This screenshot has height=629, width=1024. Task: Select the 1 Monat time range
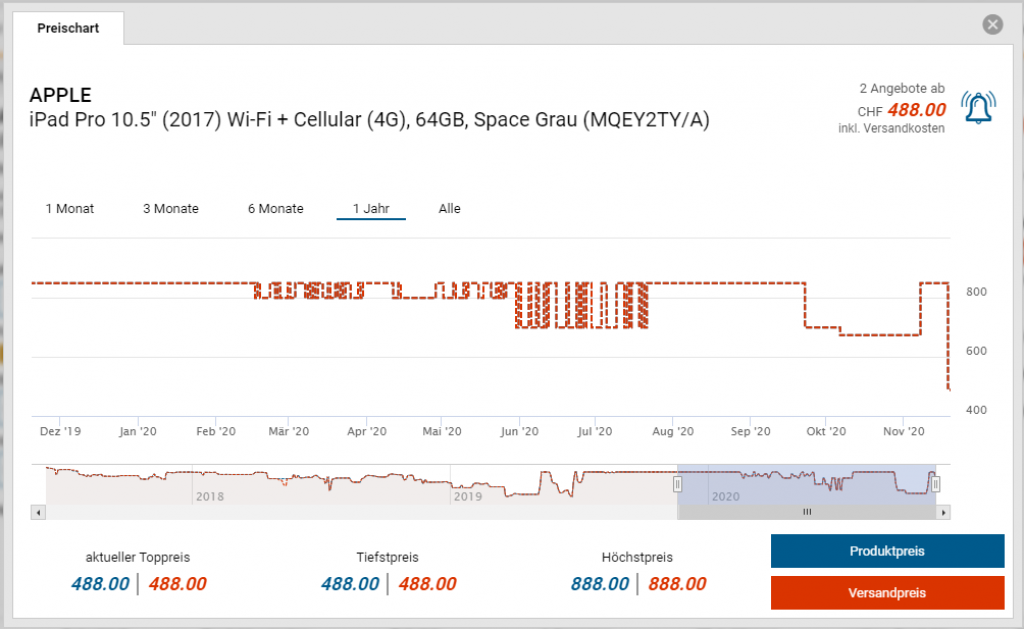[x=70, y=208]
